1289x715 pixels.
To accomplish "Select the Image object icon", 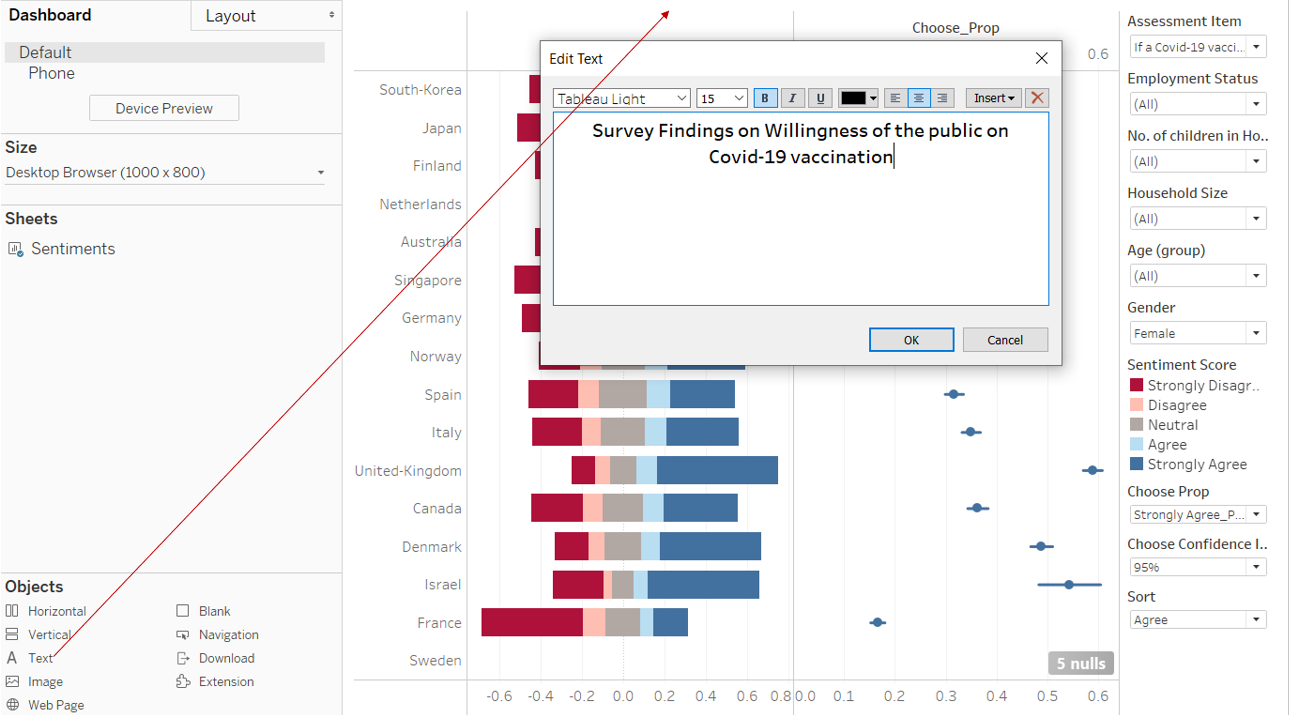I will click(x=13, y=682).
